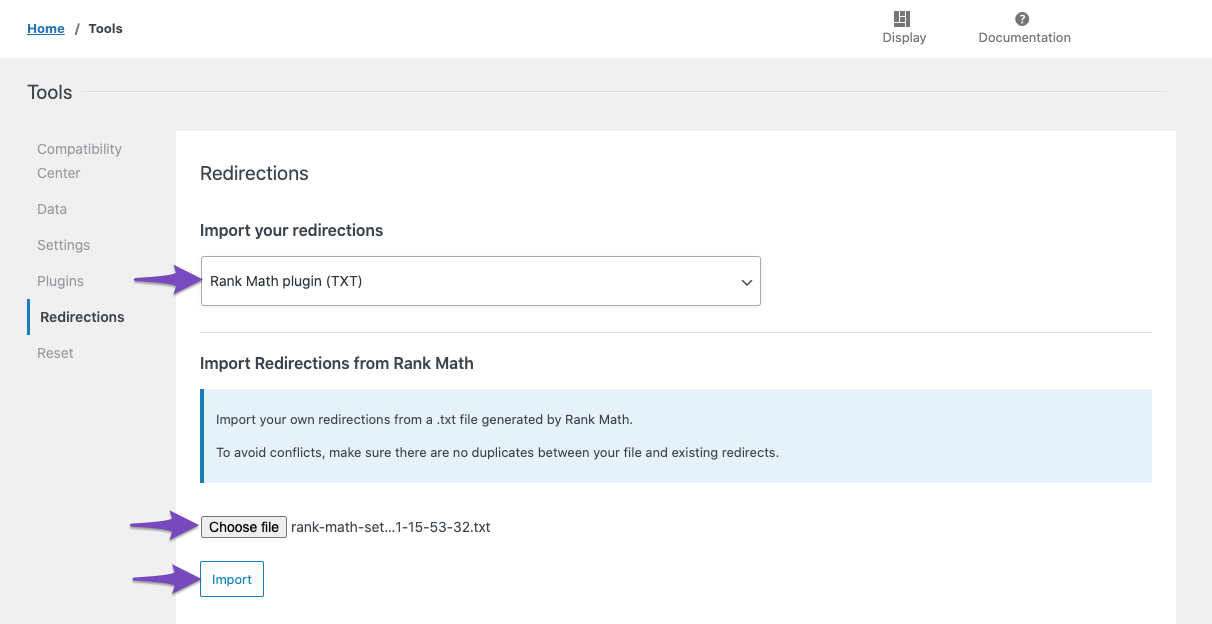The height and width of the screenshot is (624, 1212).
Task: Click the selected file name rank-math-set...txt
Action: [x=391, y=527]
